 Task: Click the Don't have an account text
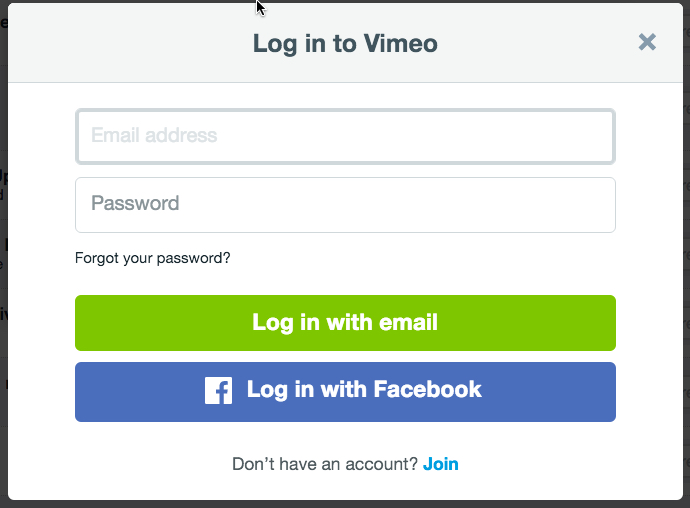pyautogui.click(x=325, y=464)
